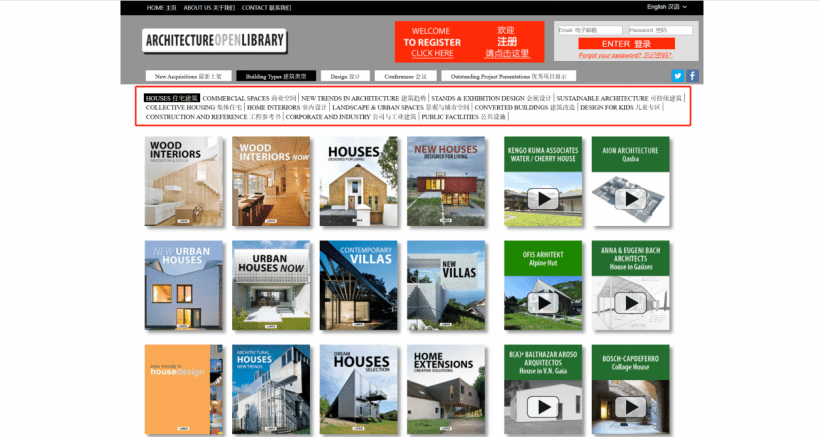820x437 pixels.
Task: Expand the English language dropdown
Action: coord(666,7)
